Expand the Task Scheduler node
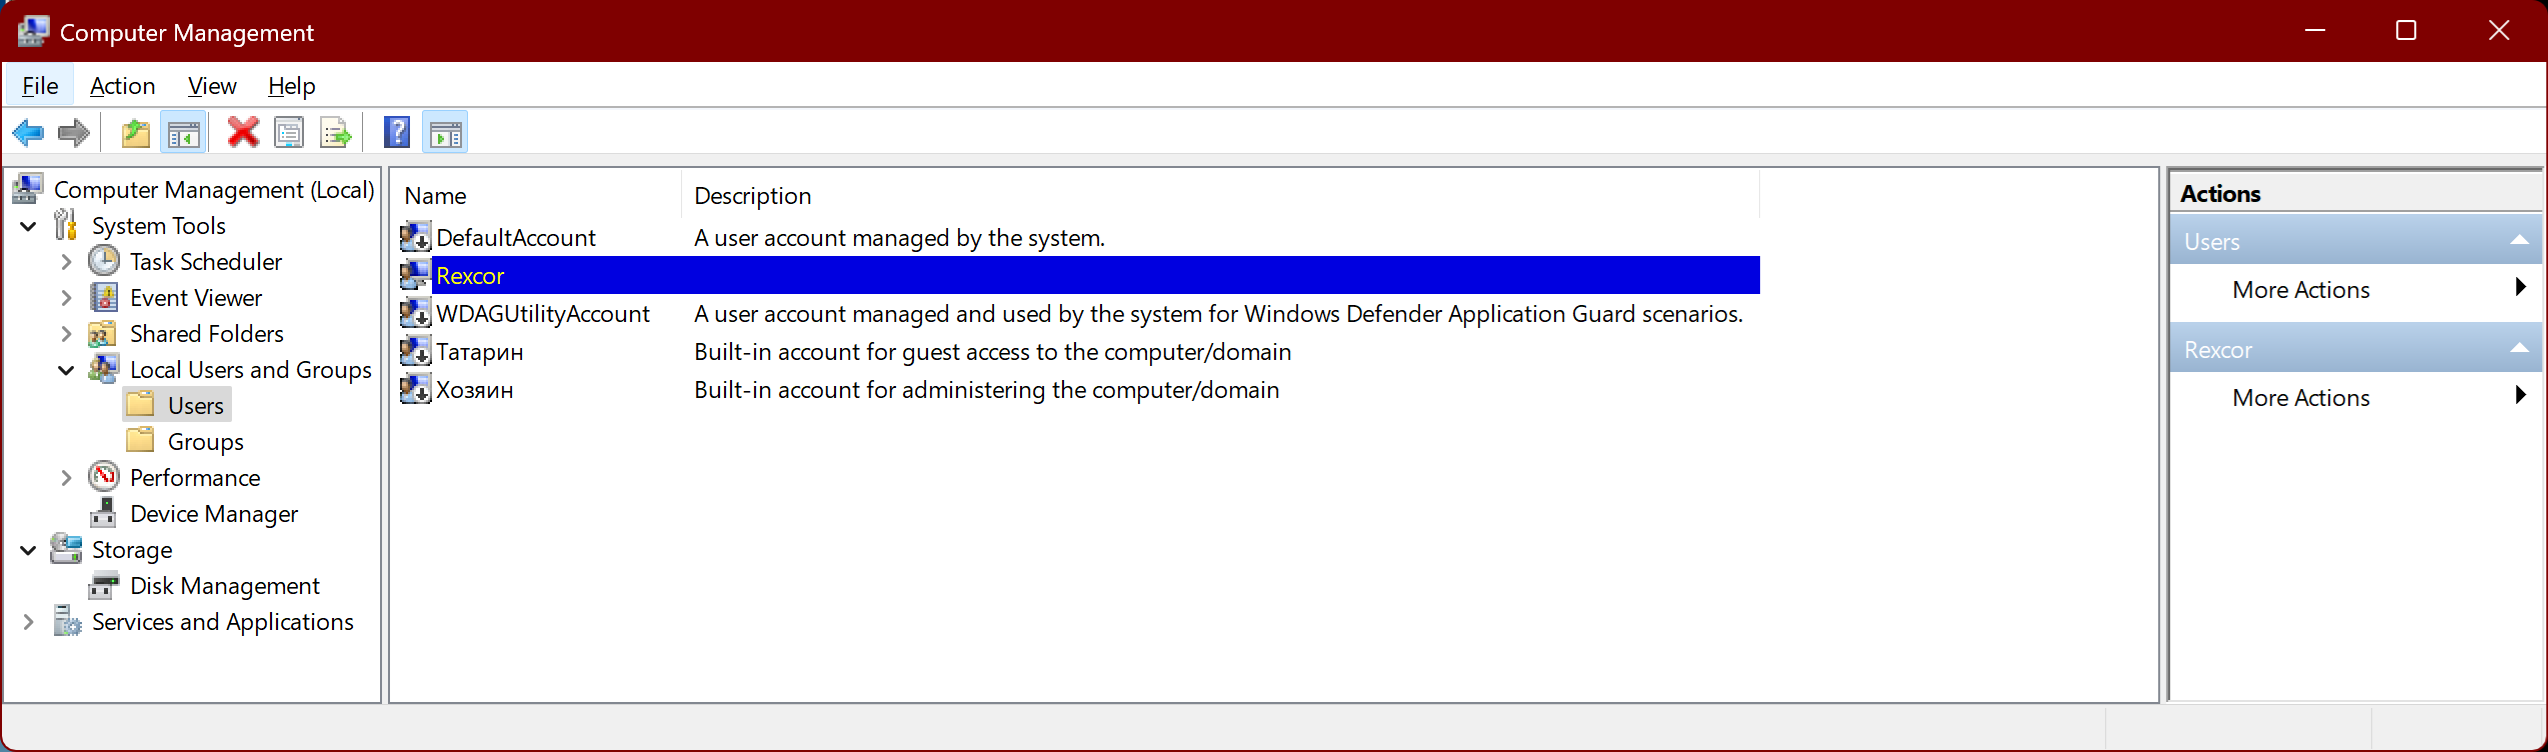The width and height of the screenshot is (2548, 752). [66, 262]
